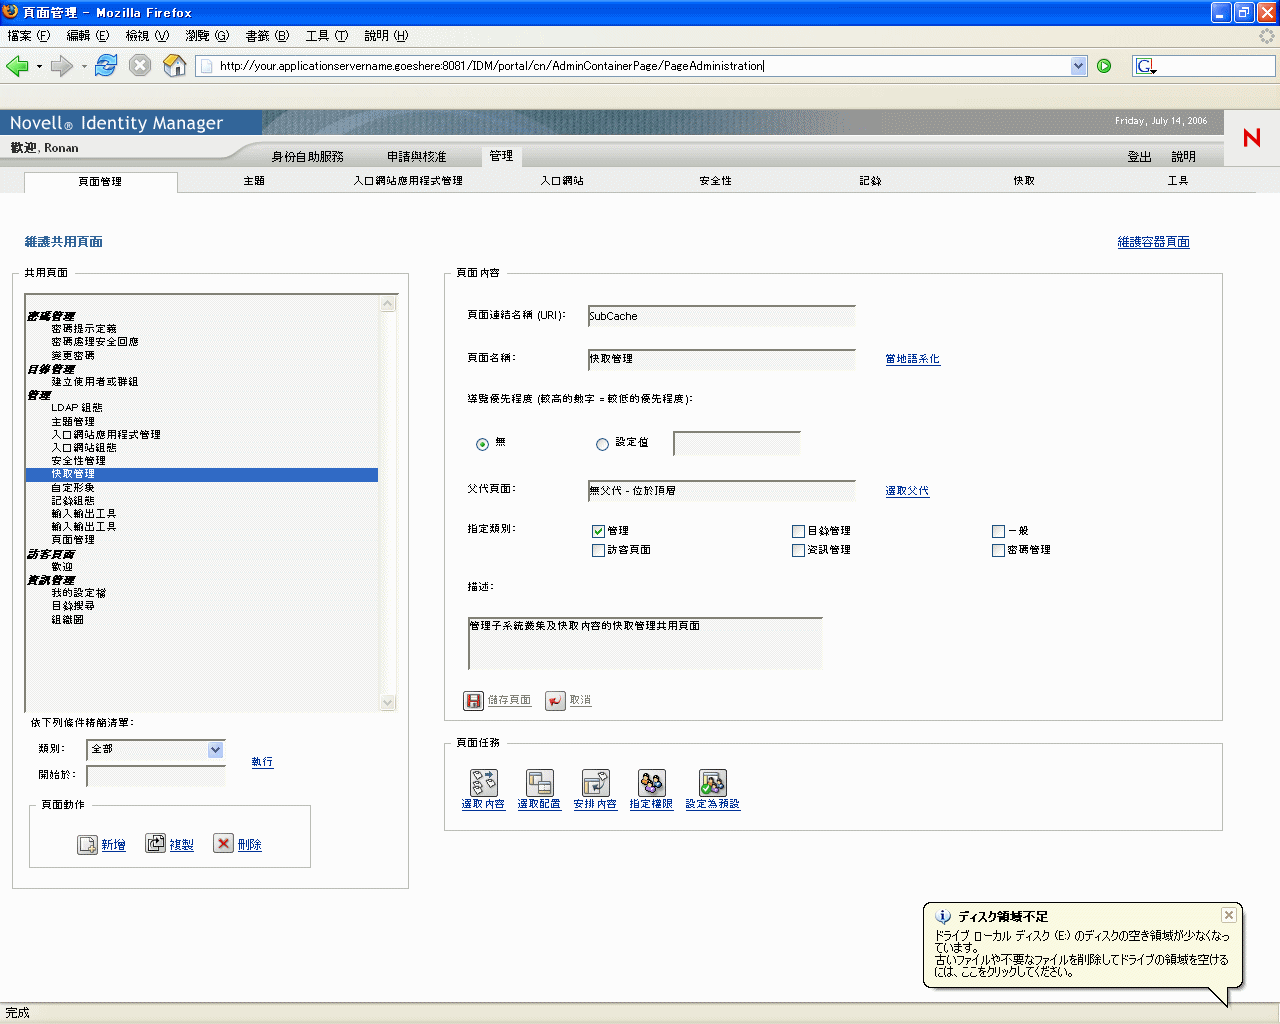Click the green Go button beside the address bar
This screenshot has width=1280, height=1024.
tap(1104, 66)
